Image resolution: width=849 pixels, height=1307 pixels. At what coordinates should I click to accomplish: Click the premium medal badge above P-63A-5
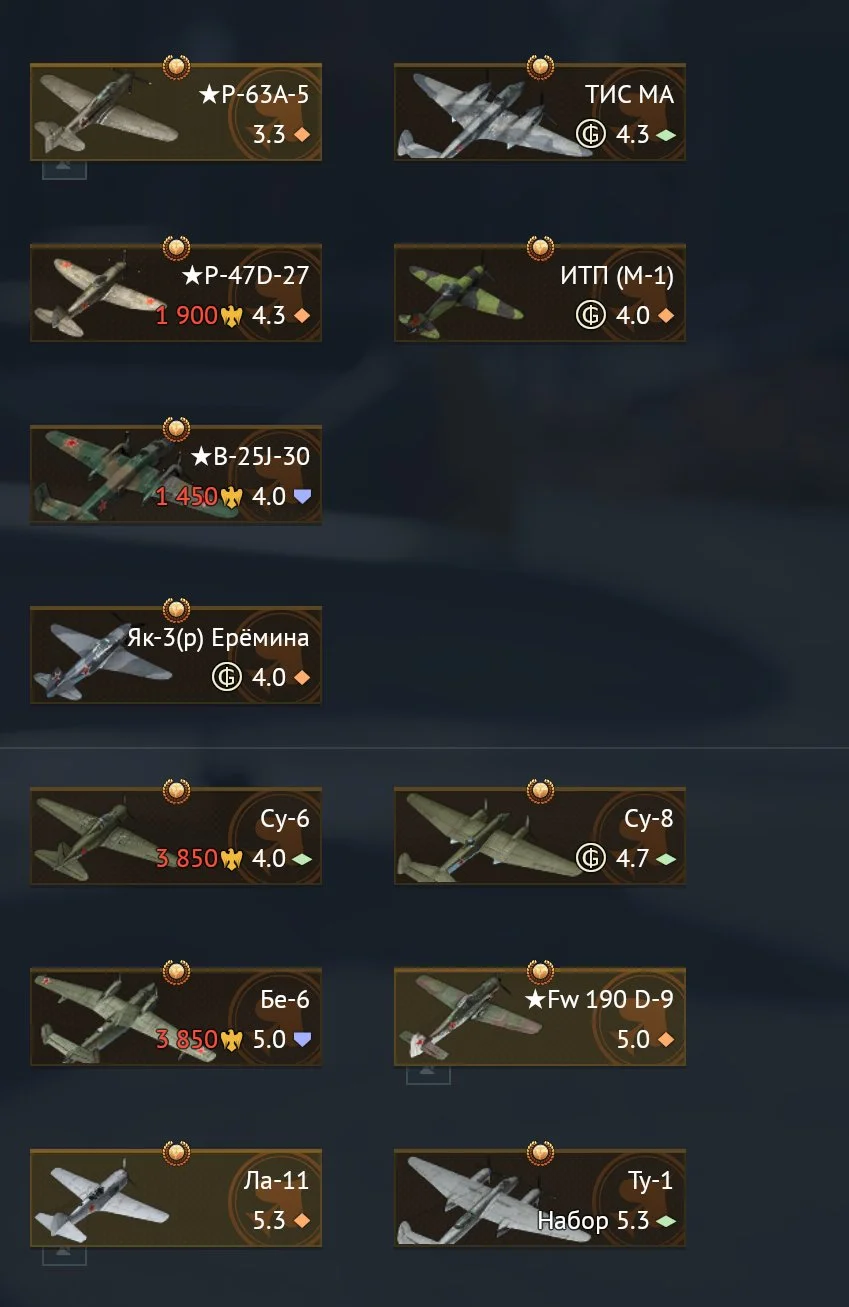[x=176, y=67]
